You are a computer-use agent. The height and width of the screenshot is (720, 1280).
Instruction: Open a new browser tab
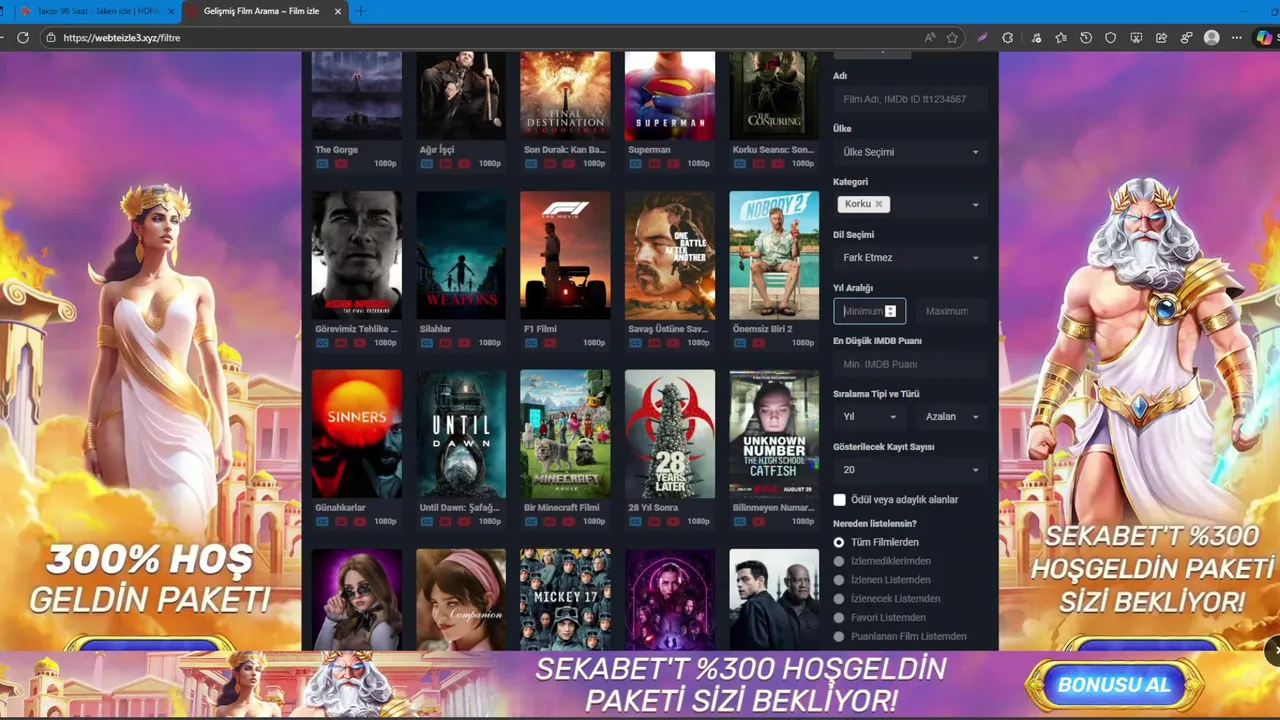tap(361, 11)
